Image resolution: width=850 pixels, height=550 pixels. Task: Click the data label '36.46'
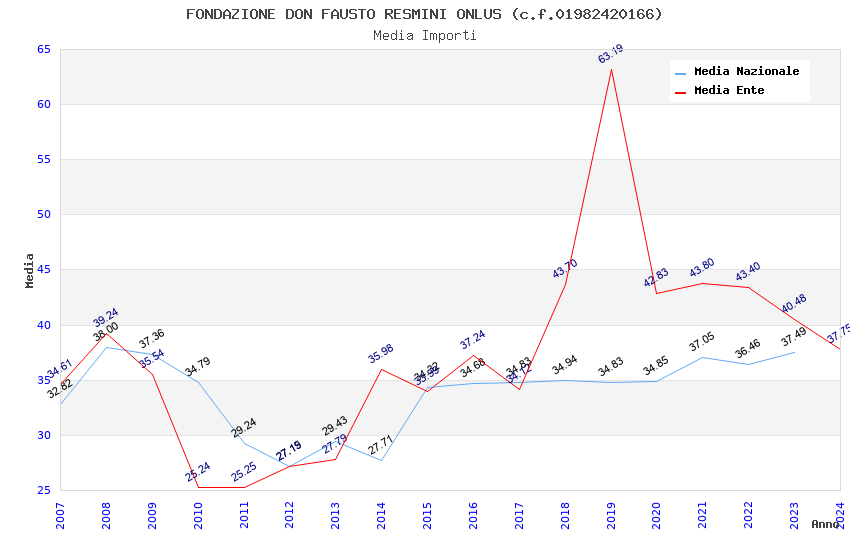point(748,349)
